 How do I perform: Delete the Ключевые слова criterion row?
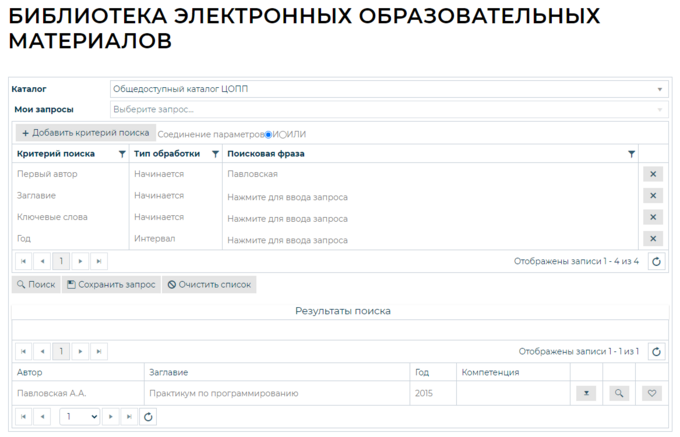point(652,217)
